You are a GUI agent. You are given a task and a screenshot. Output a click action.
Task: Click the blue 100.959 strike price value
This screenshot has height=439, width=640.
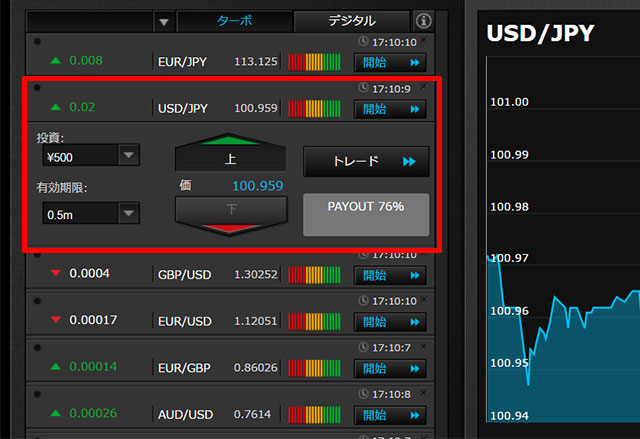pyautogui.click(x=258, y=186)
